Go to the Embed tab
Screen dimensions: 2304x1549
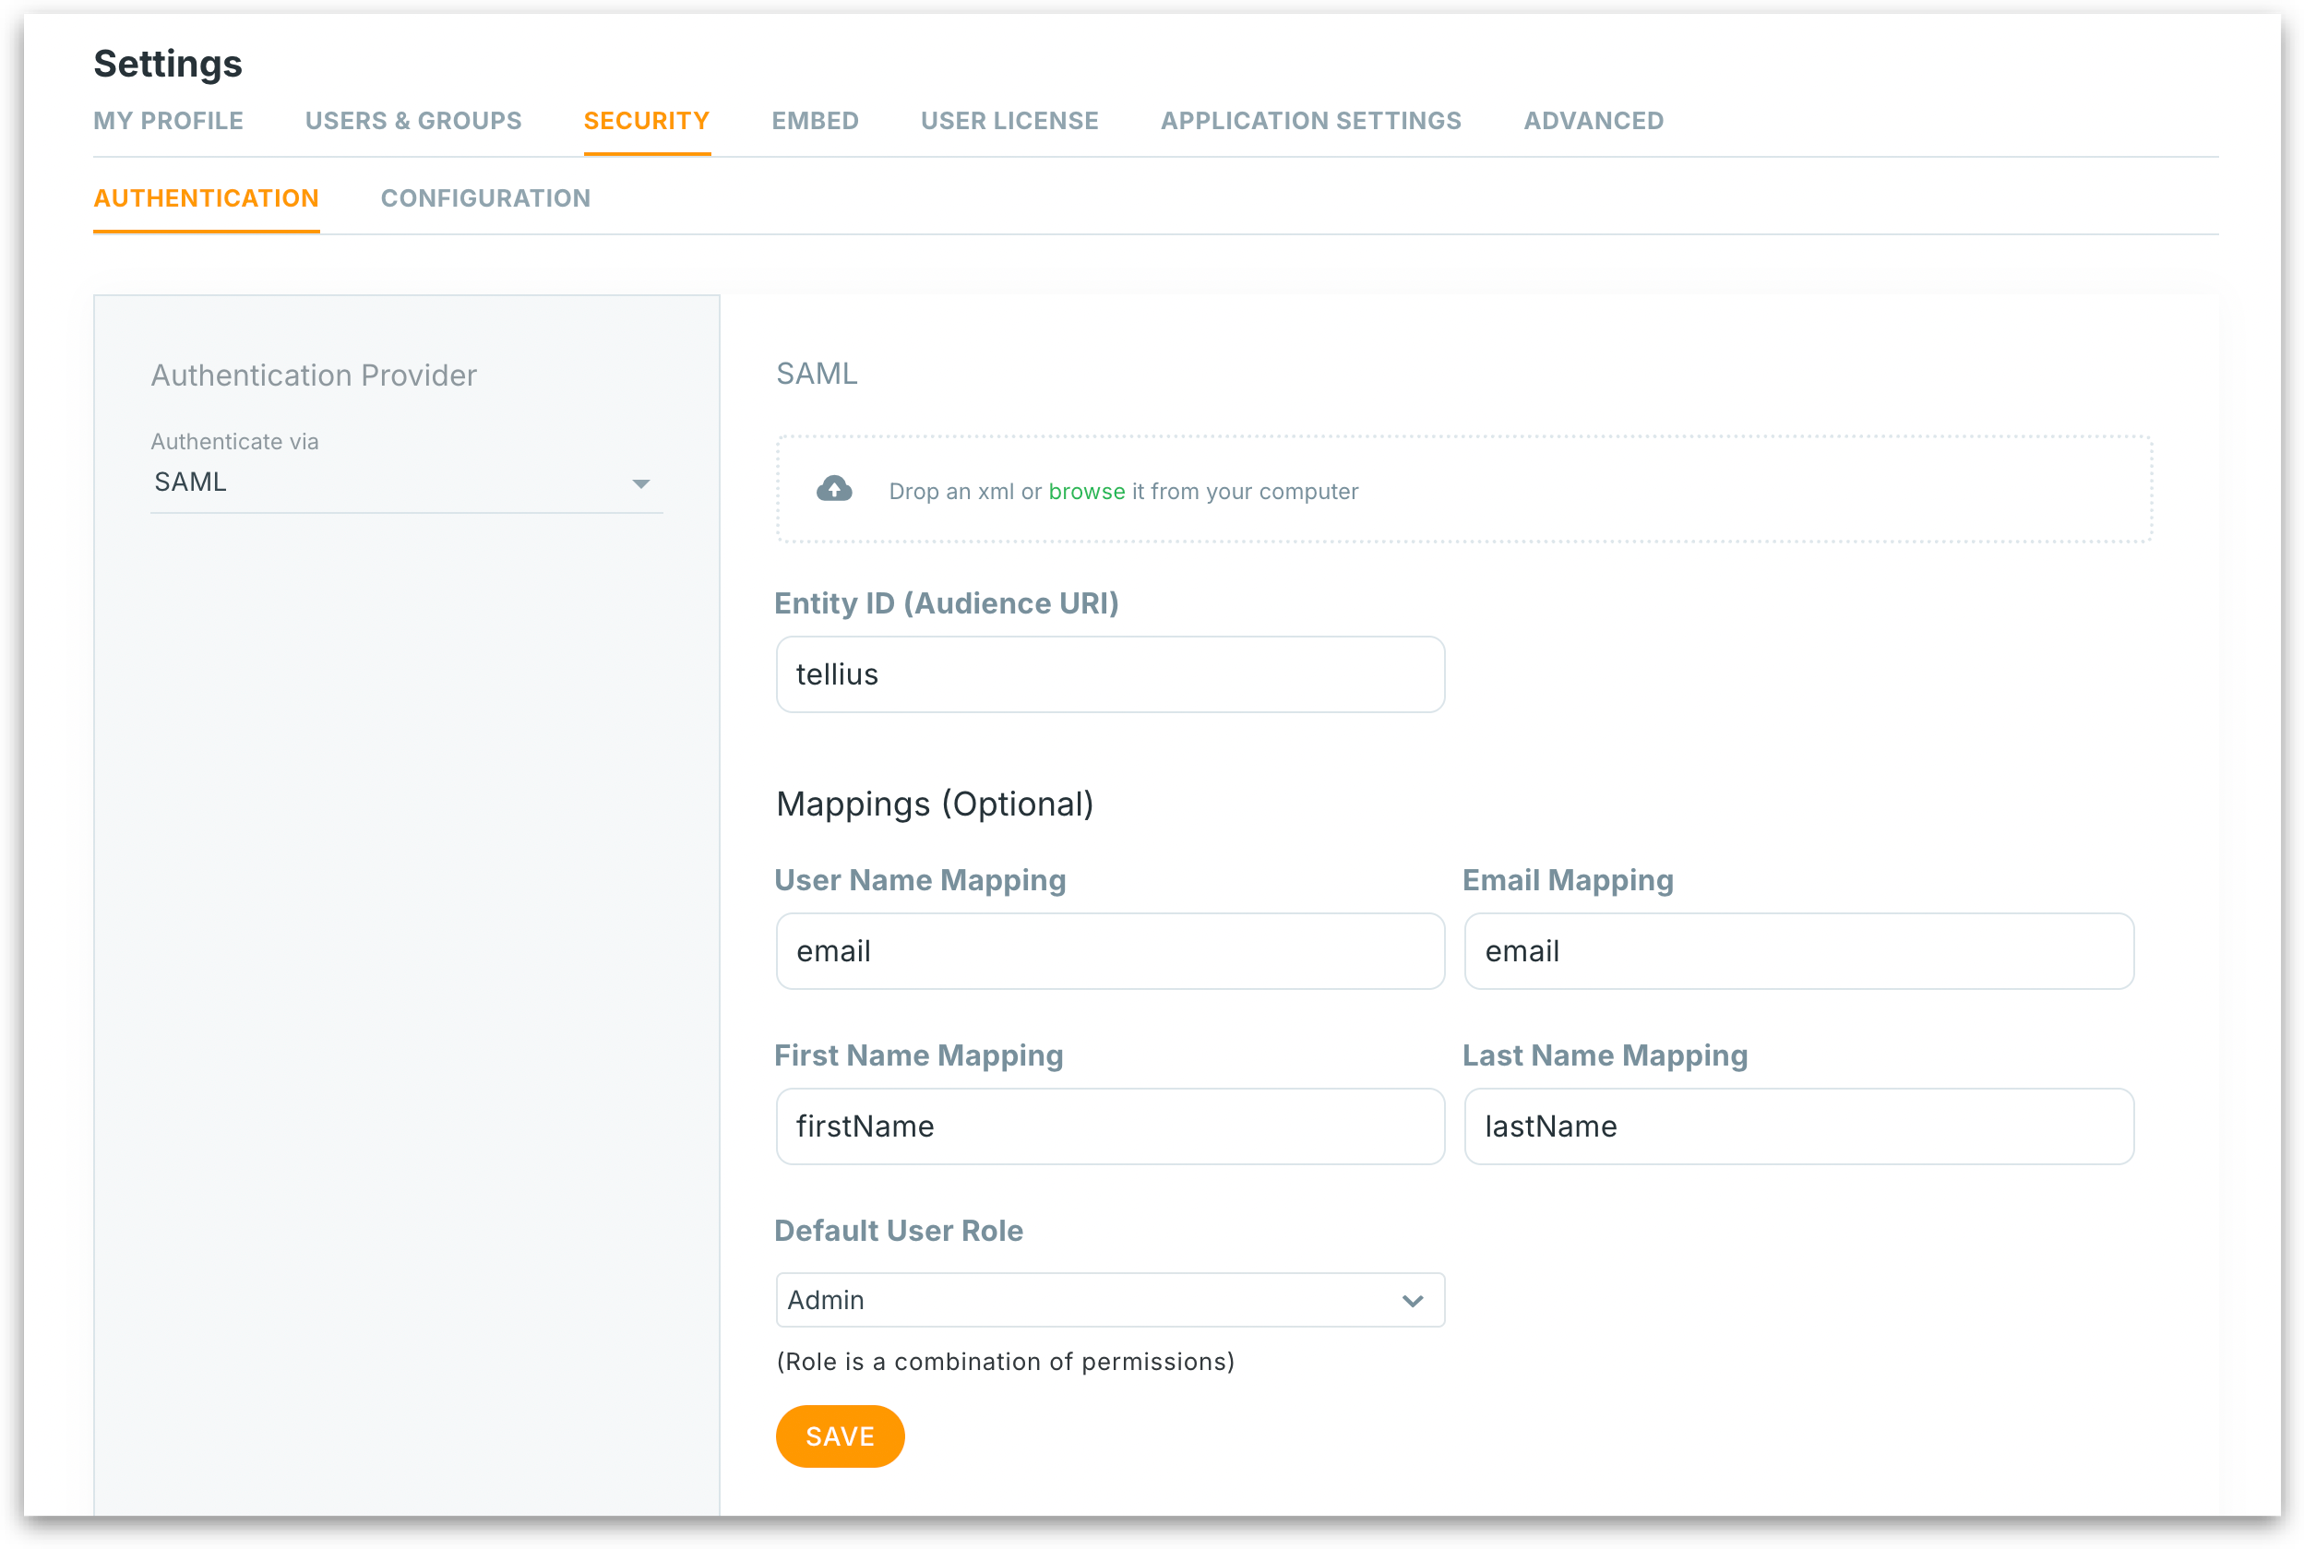point(814,121)
